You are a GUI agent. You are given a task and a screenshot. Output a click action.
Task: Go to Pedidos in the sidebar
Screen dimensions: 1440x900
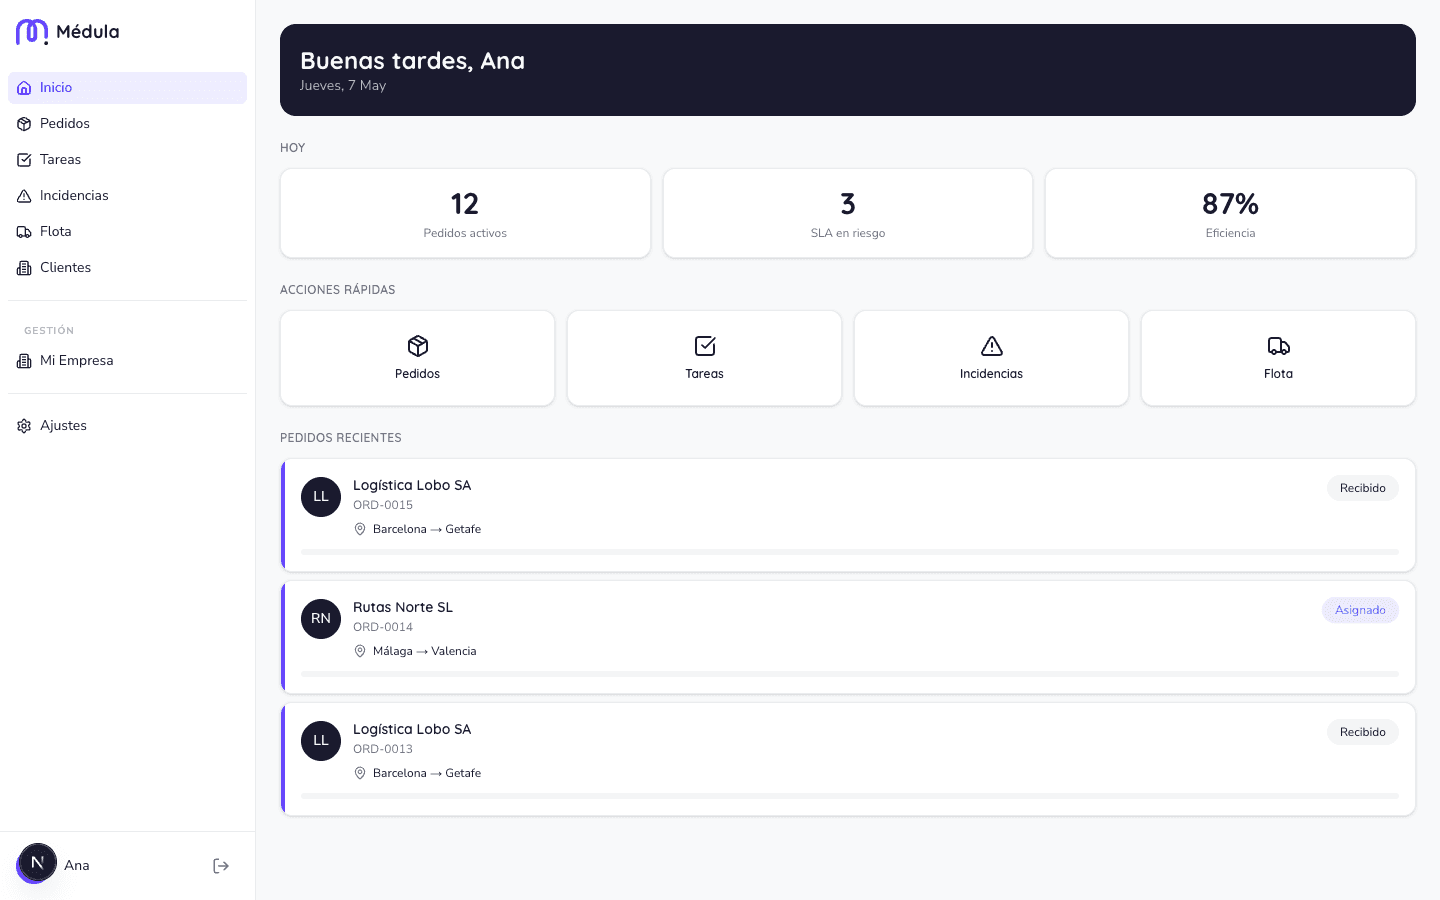(x=127, y=124)
